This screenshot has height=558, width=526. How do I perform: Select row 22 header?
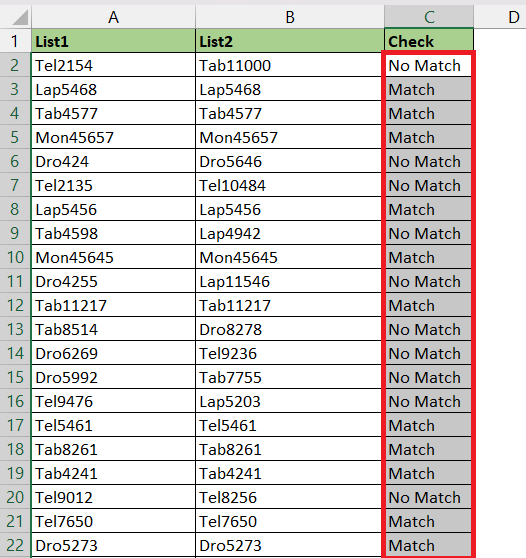(15, 545)
